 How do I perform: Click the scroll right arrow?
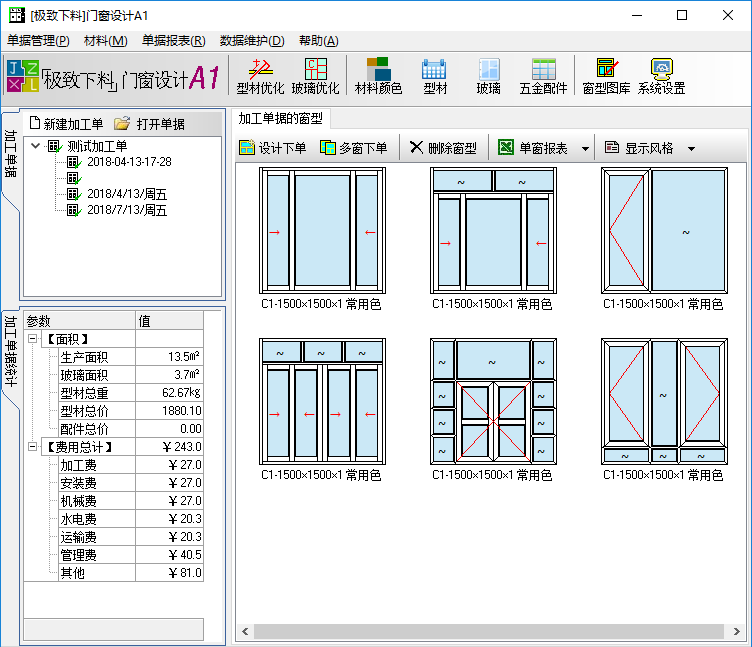737,631
